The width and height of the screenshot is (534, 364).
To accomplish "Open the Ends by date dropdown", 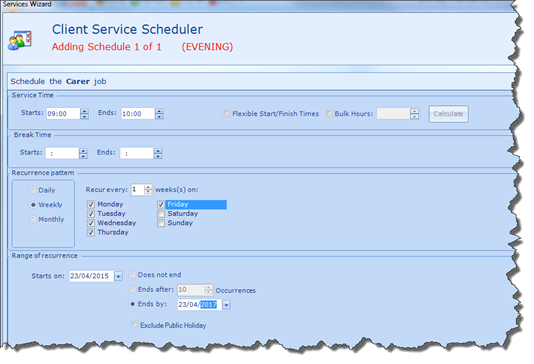I will (x=226, y=305).
